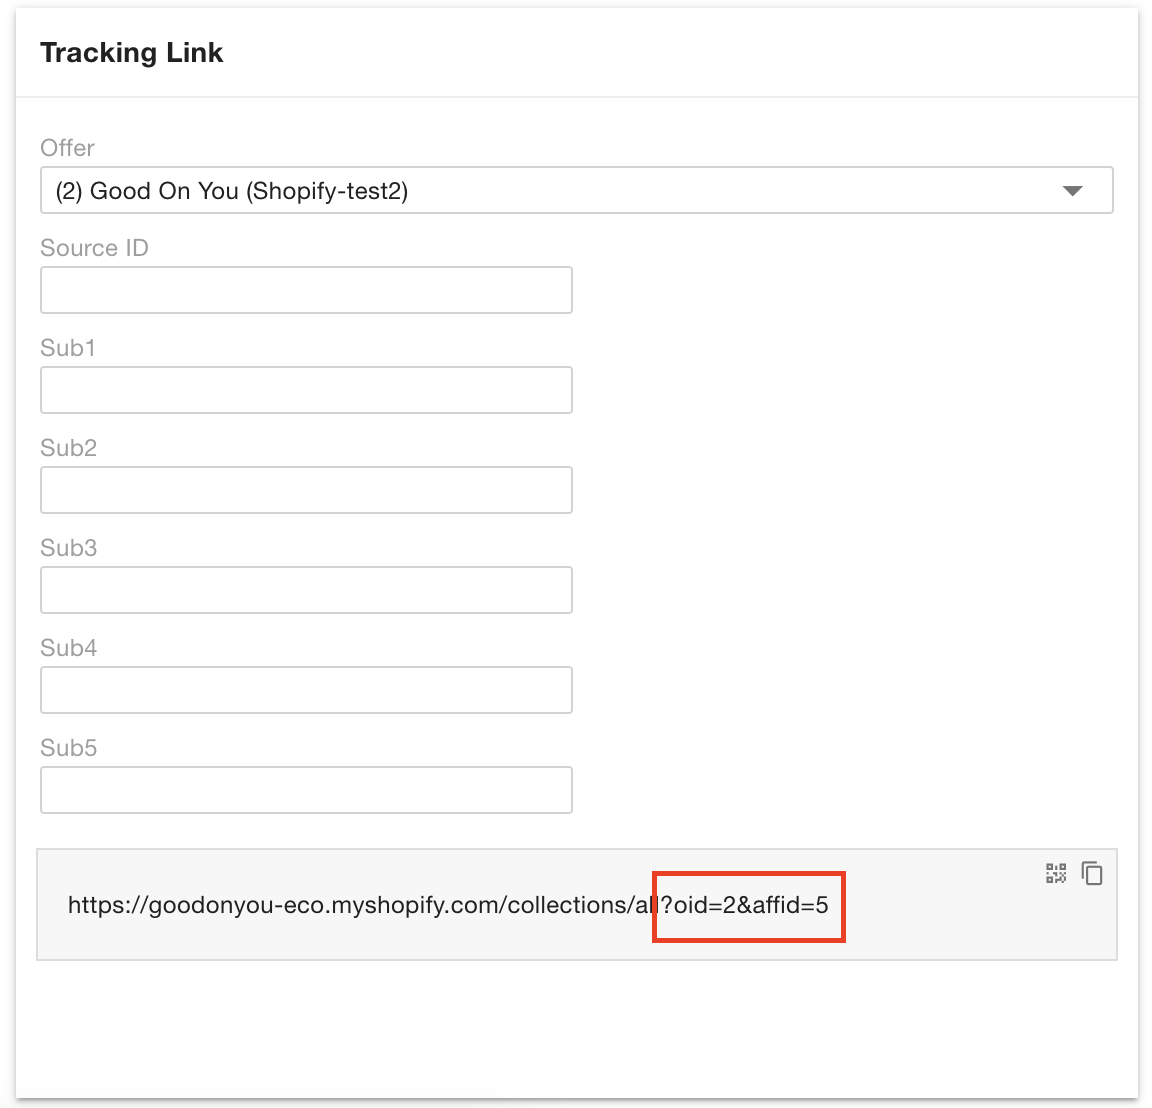Image resolution: width=1152 pixels, height=1108 pixels.
Task: Expand the Offer dropdown arrow
Action: [1072, 191]
